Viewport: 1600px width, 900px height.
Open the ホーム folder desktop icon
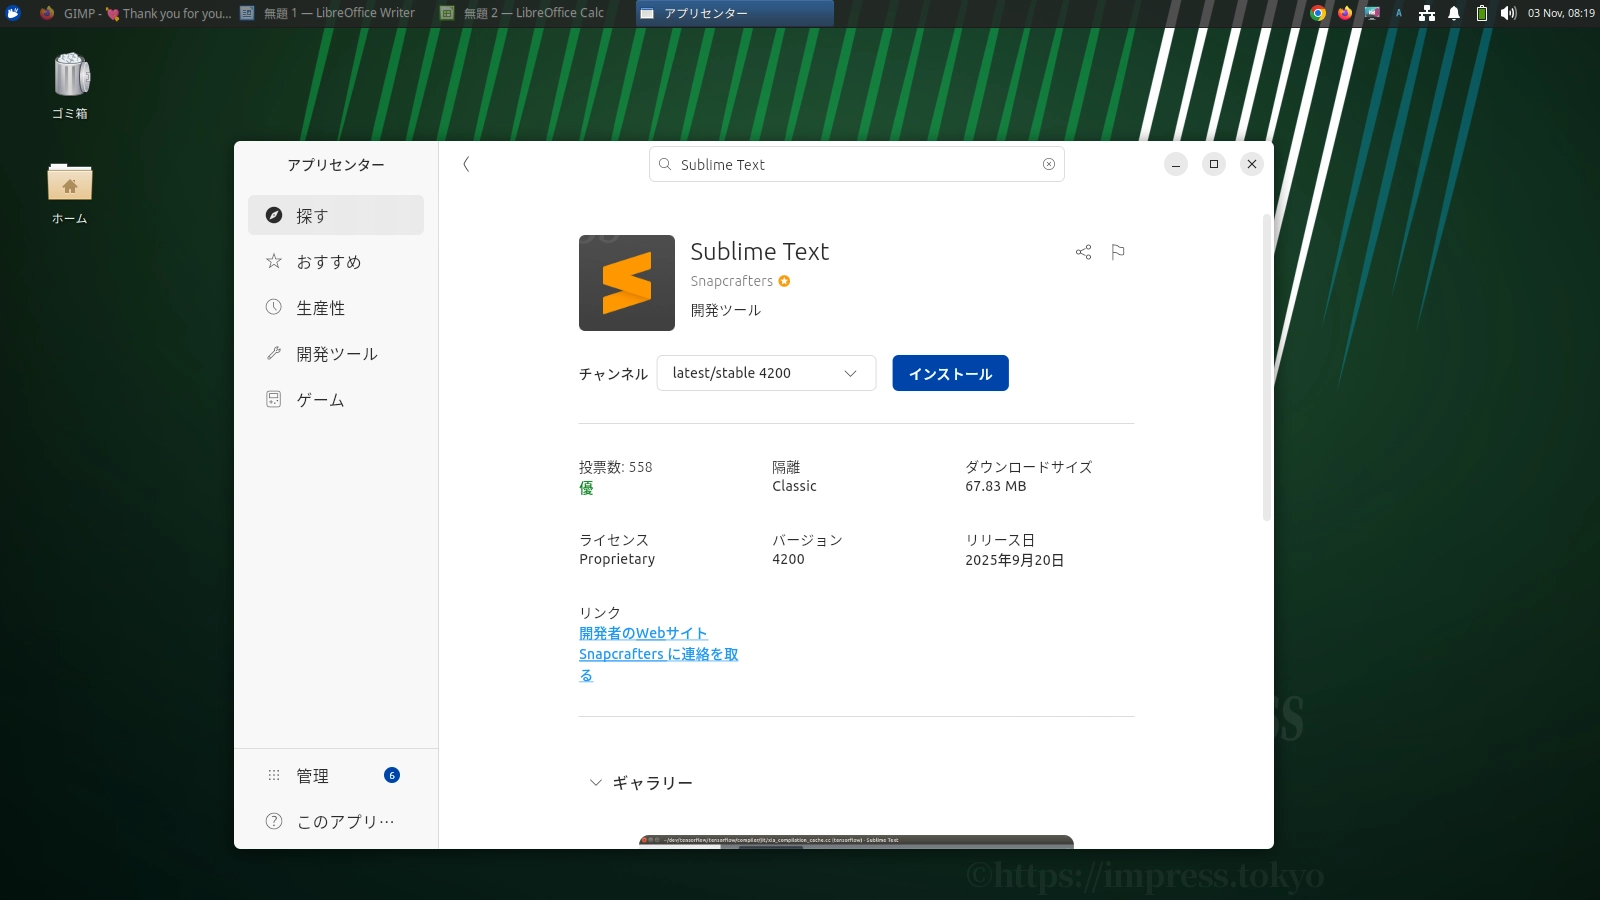coord(70,194)
